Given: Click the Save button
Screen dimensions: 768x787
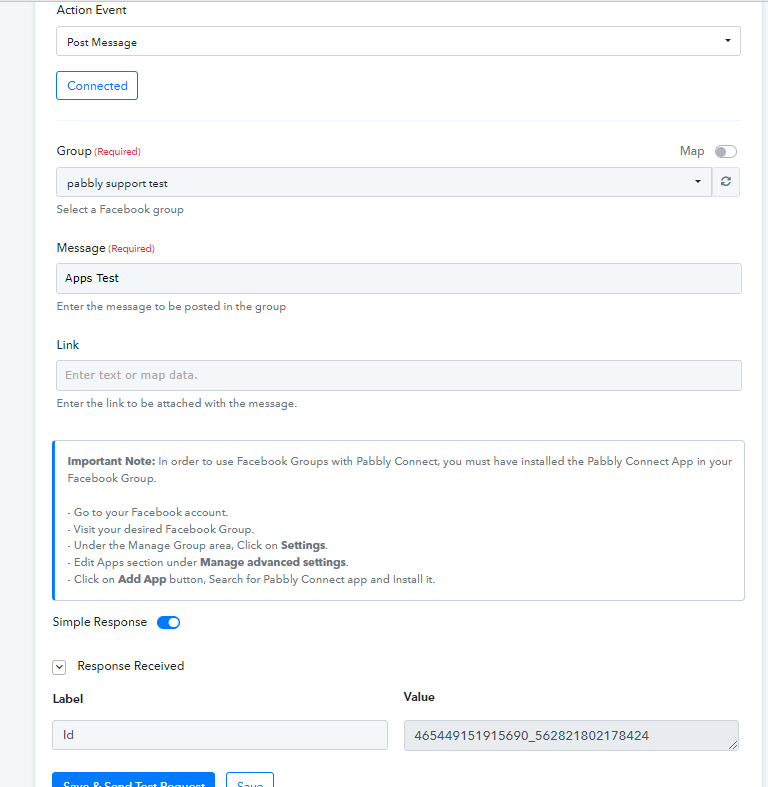Looking at the screenshot, I should tap(250, 780).
